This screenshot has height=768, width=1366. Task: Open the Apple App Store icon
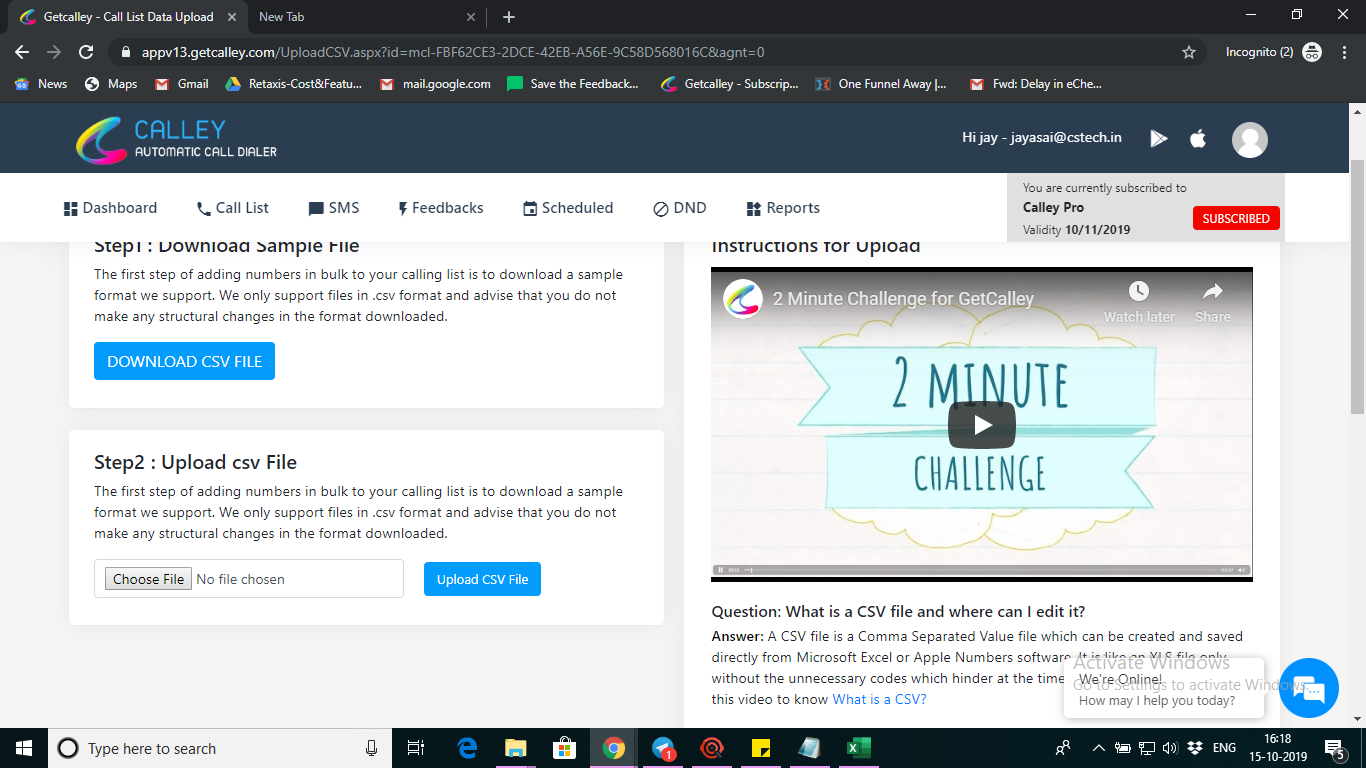1198,139
